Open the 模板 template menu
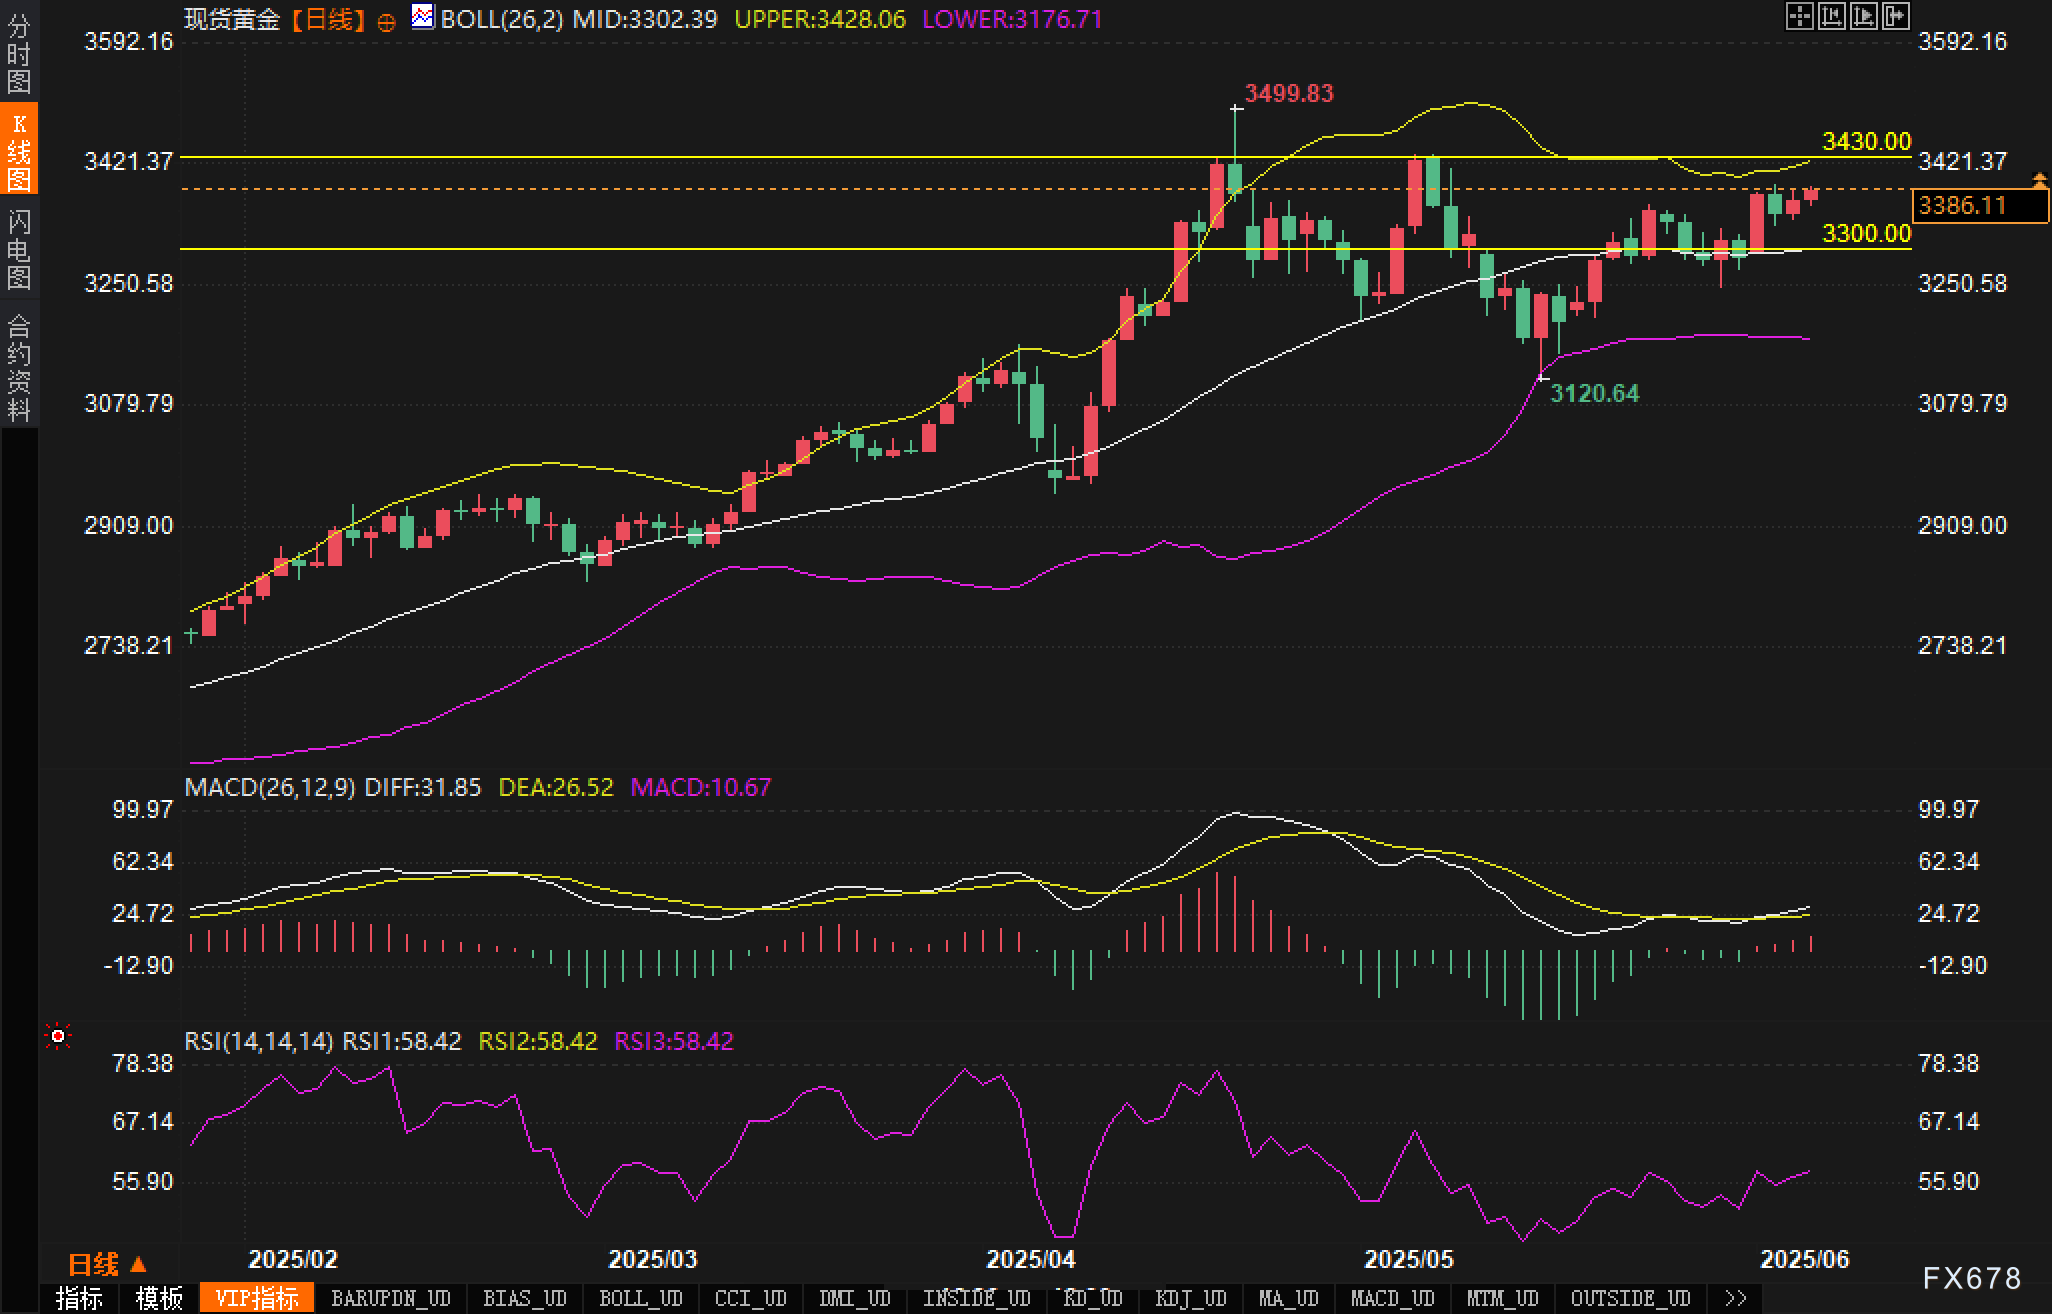The height and width of the screenshot is (1314, 2052). click(x=159, y=1298)
